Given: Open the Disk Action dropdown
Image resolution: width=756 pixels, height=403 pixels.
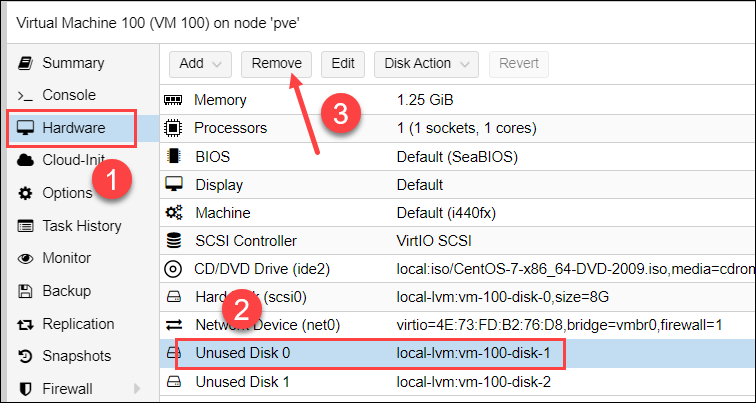Looking at the screenshot, I should pos(426,64).
